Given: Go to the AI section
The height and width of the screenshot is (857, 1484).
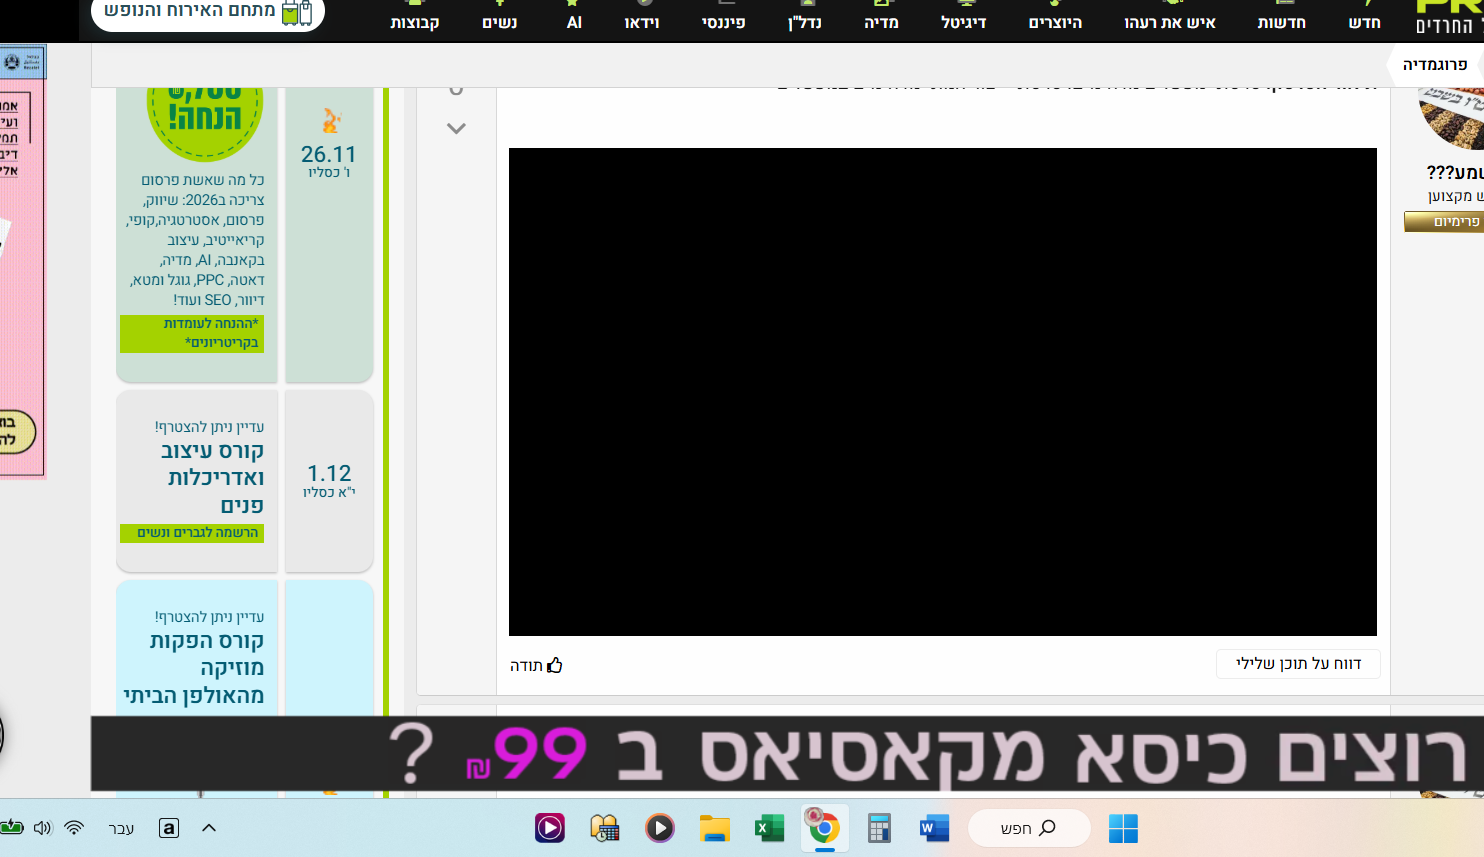Looking at the screenshot, I should pyautogui.click(x=574, y=22).
